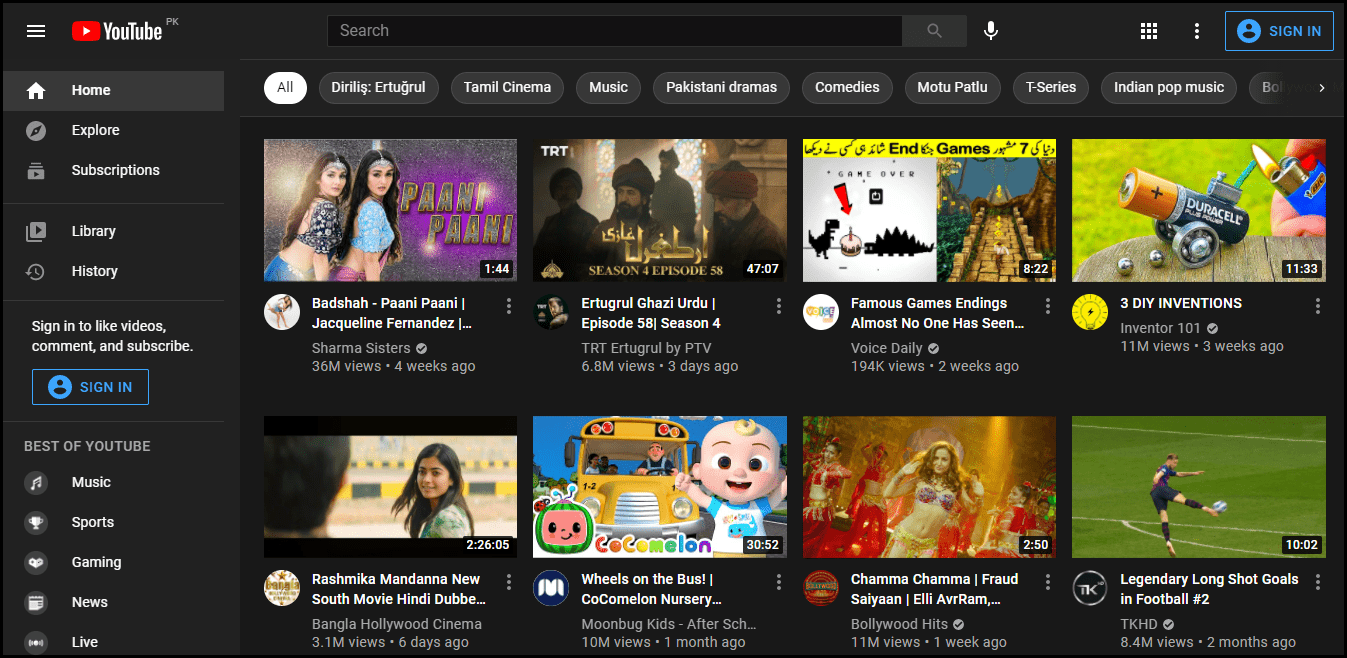Start a voice search with the microphone icon
This screenshot has height=658, width=1347.
coord(990,31)
